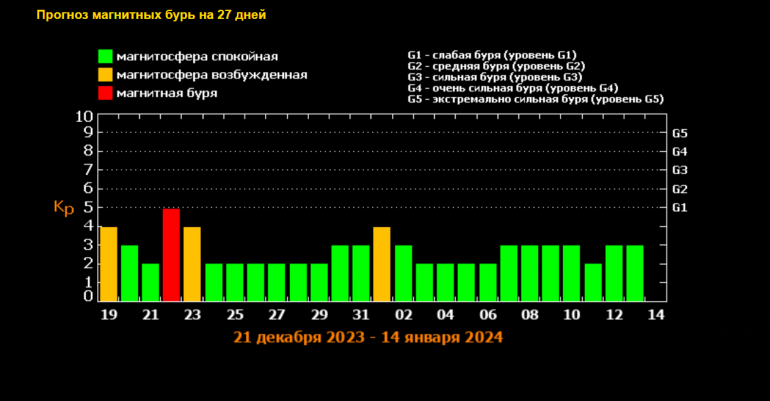The image size is (770, 401).
Task: Click the legend text 'магнитосфера спокойная'
Action: (197, 56)
